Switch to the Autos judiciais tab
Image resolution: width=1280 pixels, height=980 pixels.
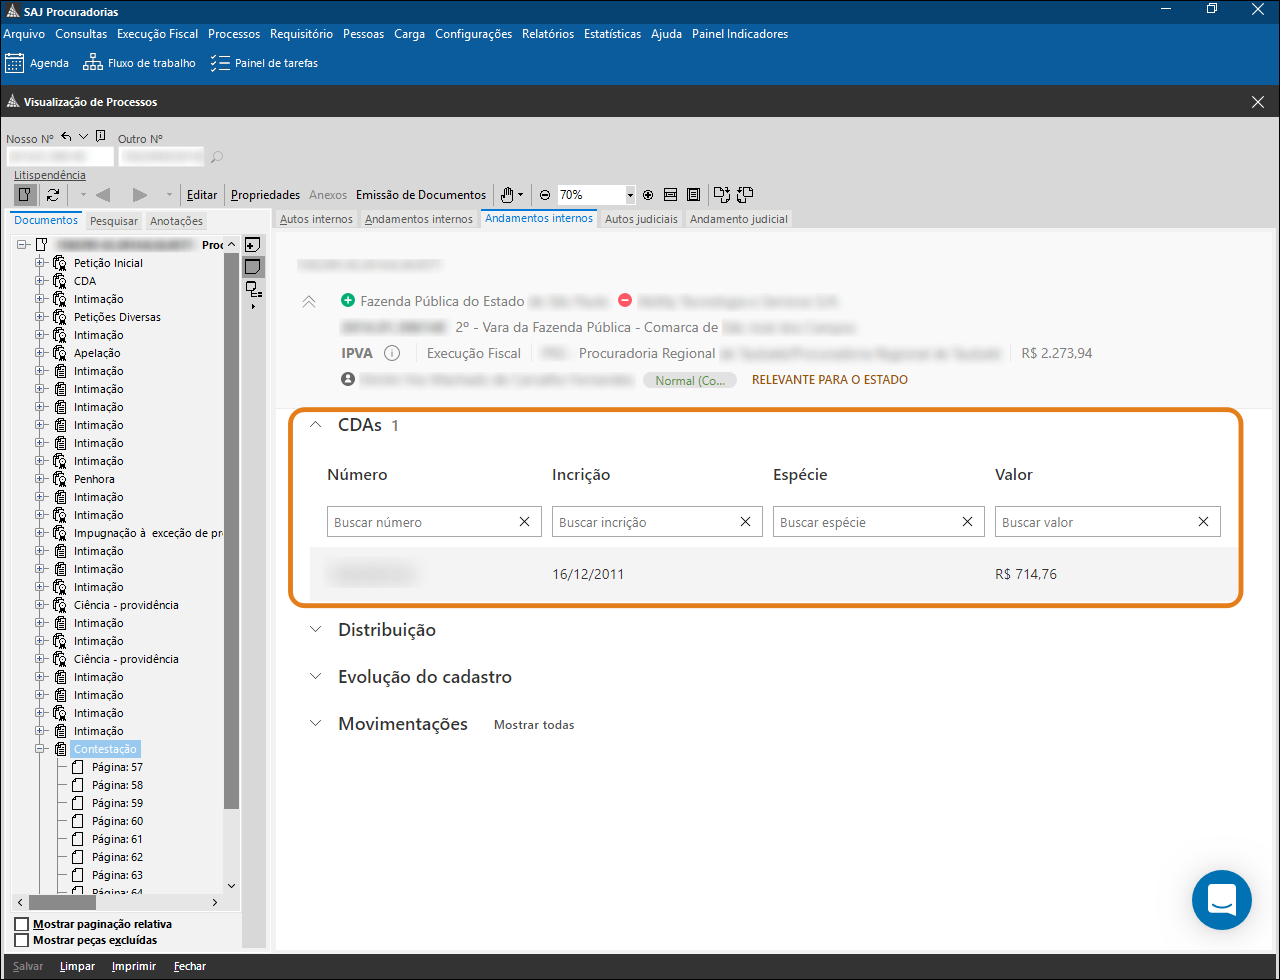(x=641, y=219)
